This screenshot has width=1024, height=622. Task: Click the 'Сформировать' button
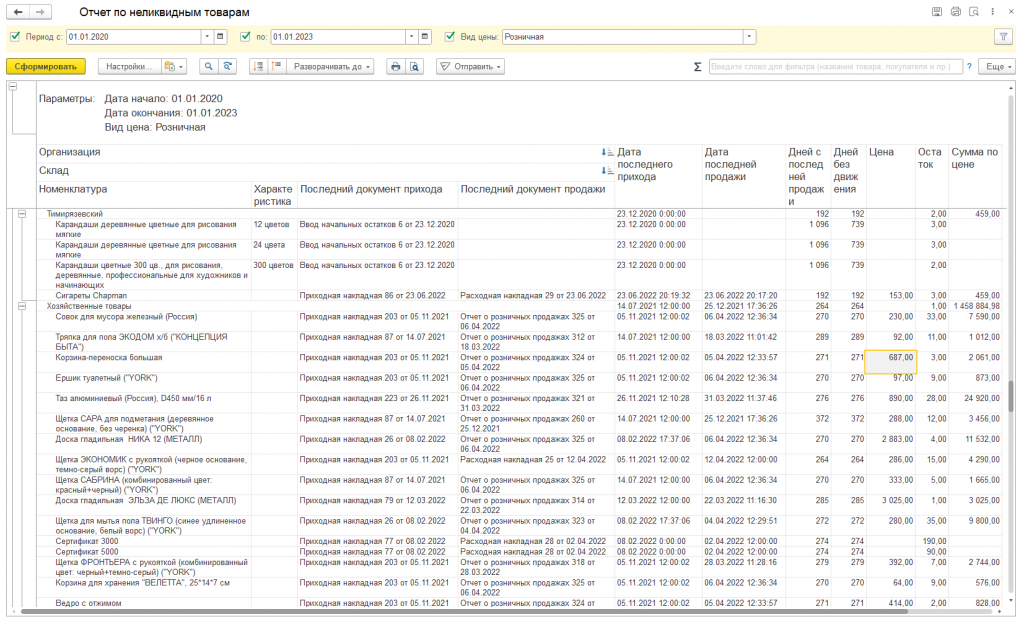point(46,66)
